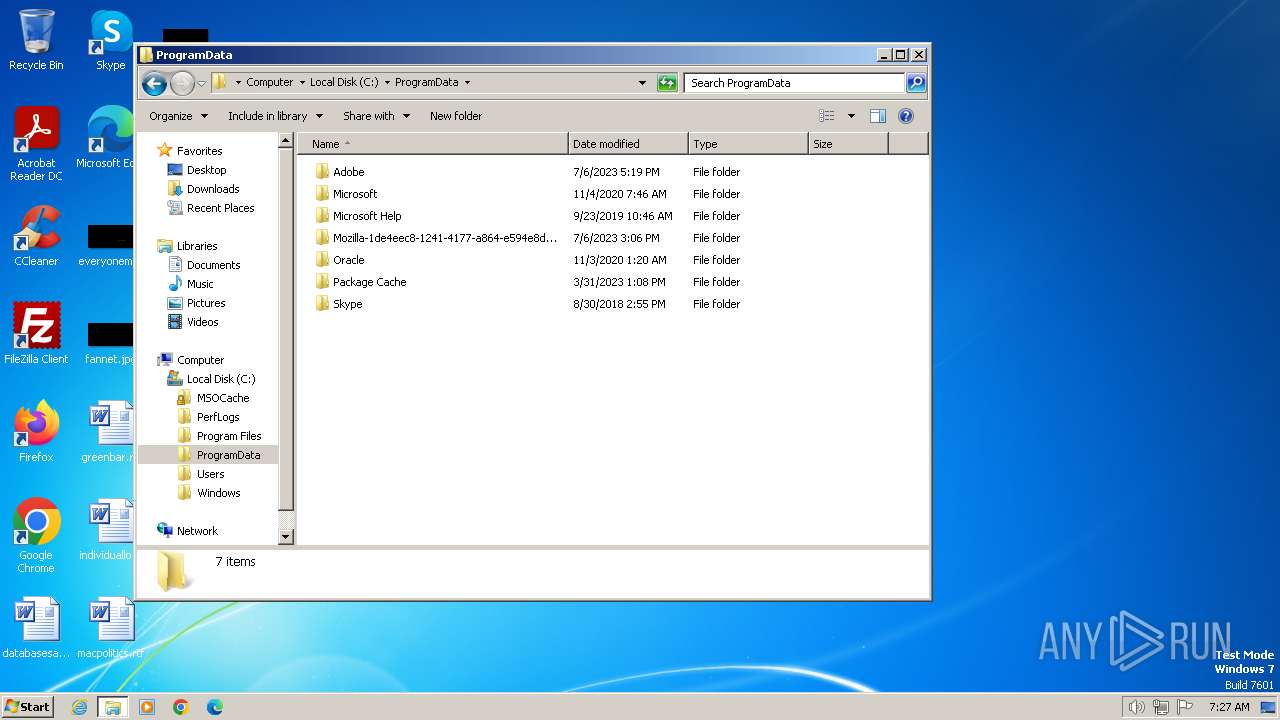This screenshot has width=1280, height=720.
Task: Click Favorites in navigation pane
Action: click(199, 151)
